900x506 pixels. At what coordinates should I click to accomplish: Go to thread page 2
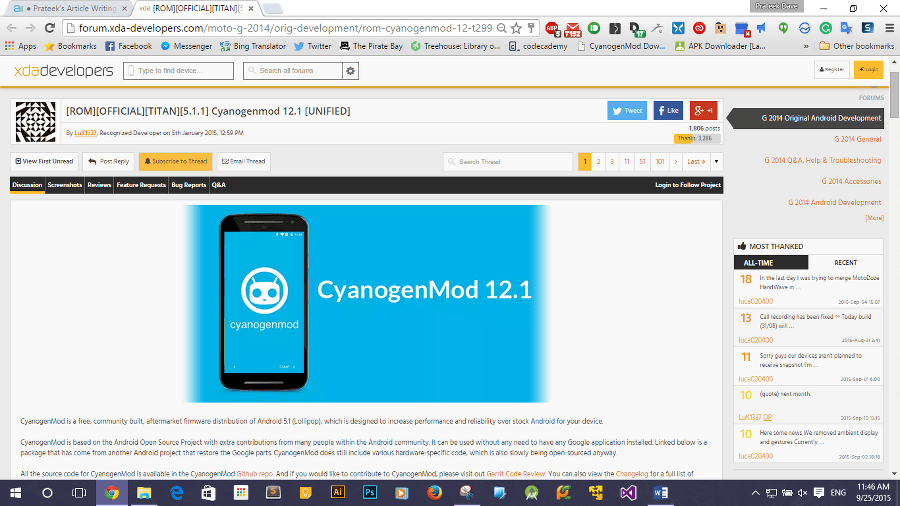coord(598,162)
